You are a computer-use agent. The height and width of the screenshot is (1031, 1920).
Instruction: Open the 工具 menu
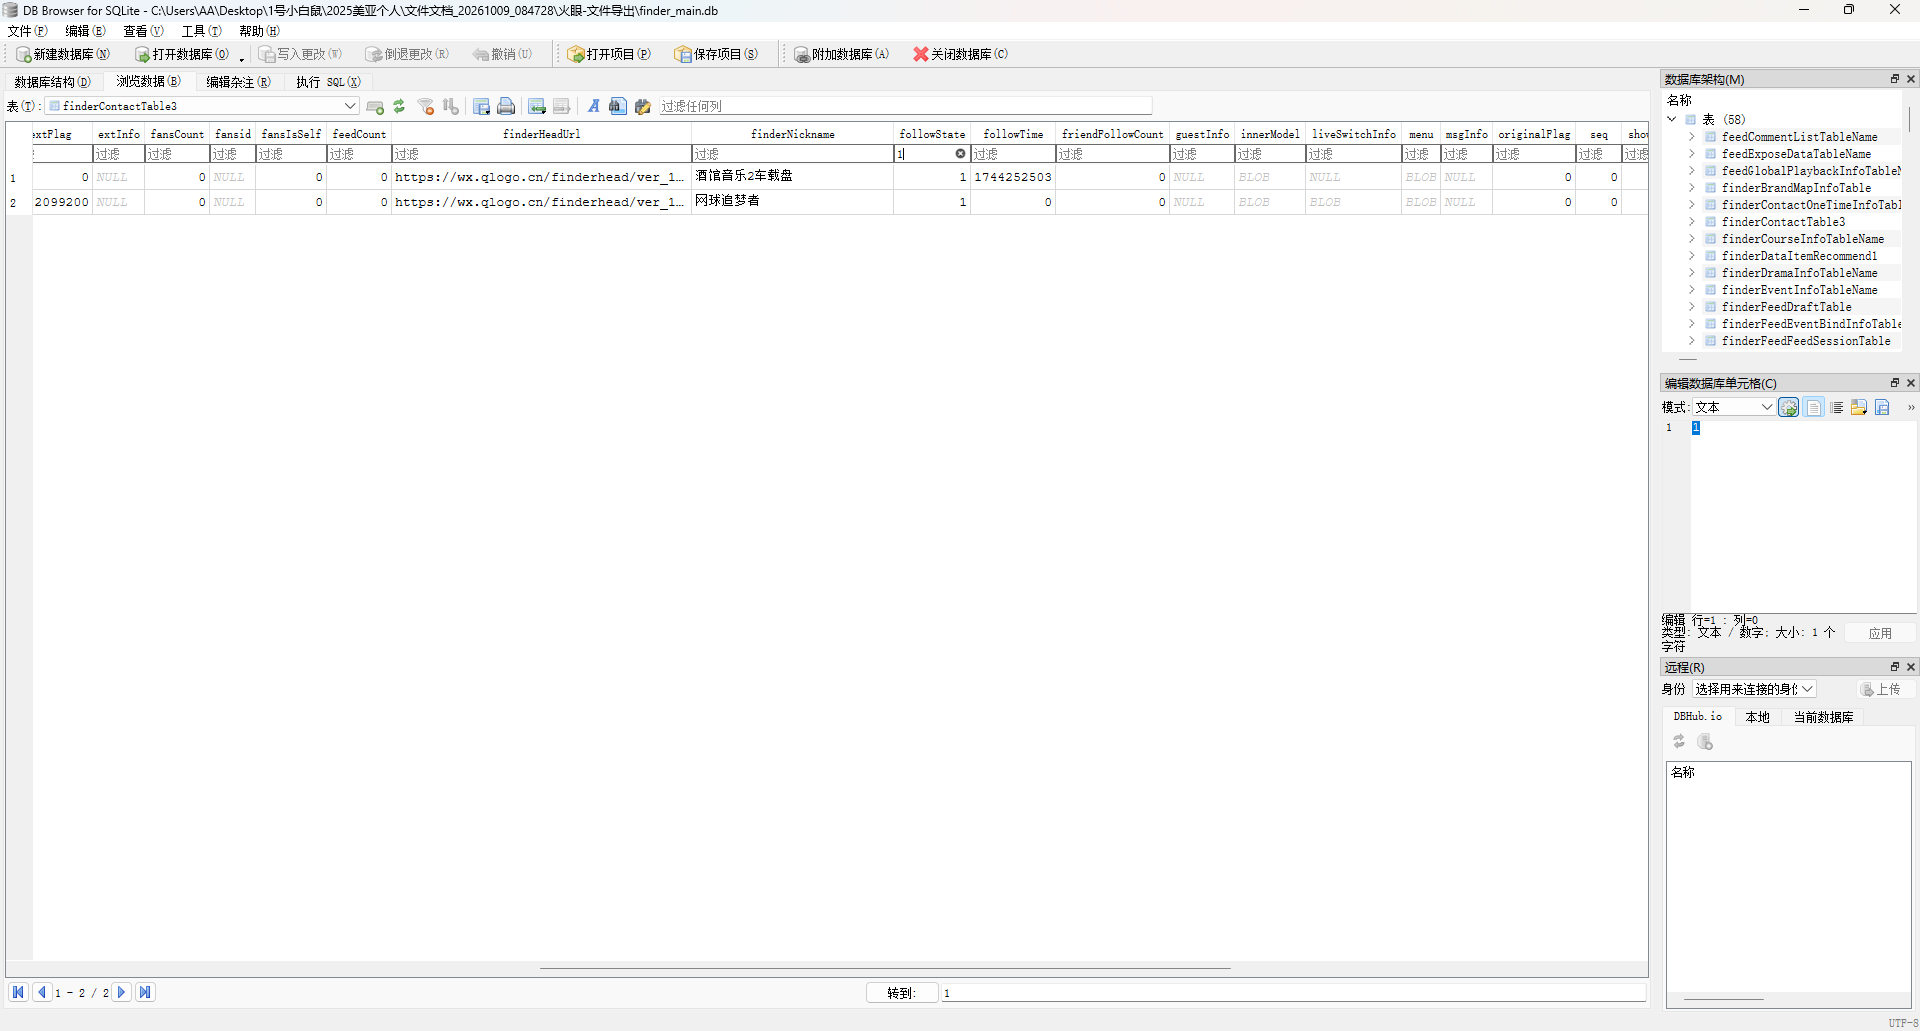click(201, 31)
